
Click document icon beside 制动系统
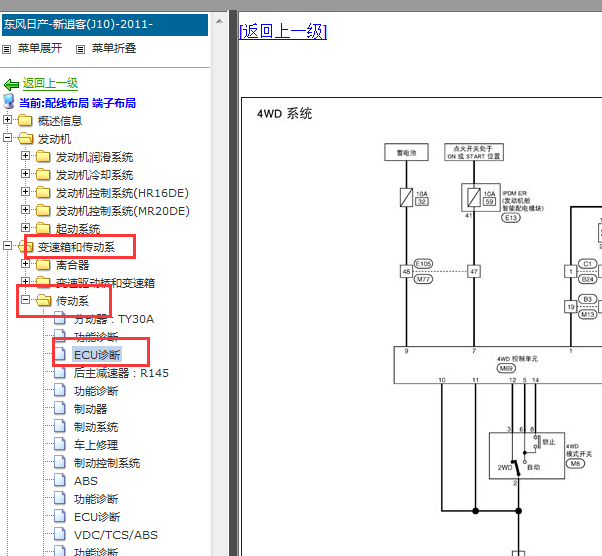[x=60, y=426]
